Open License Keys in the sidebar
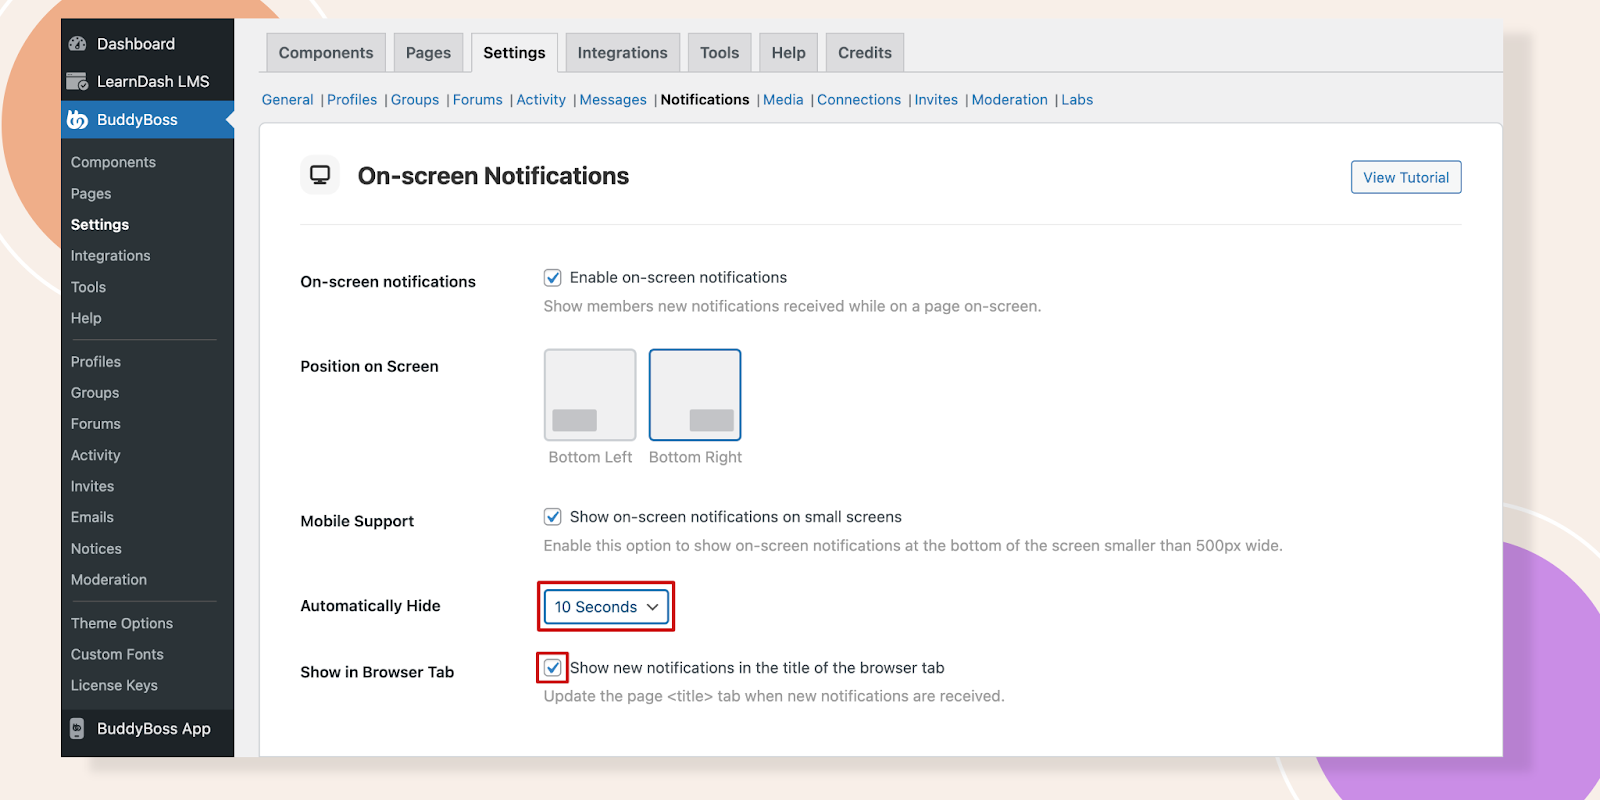The width and height of the screenshot is (1600, 800). click(114, 685)
